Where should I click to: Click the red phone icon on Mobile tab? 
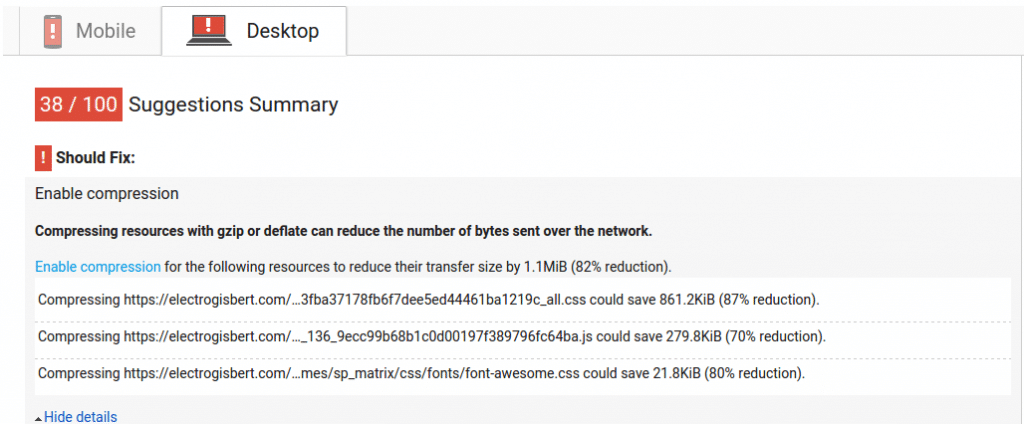53,31
